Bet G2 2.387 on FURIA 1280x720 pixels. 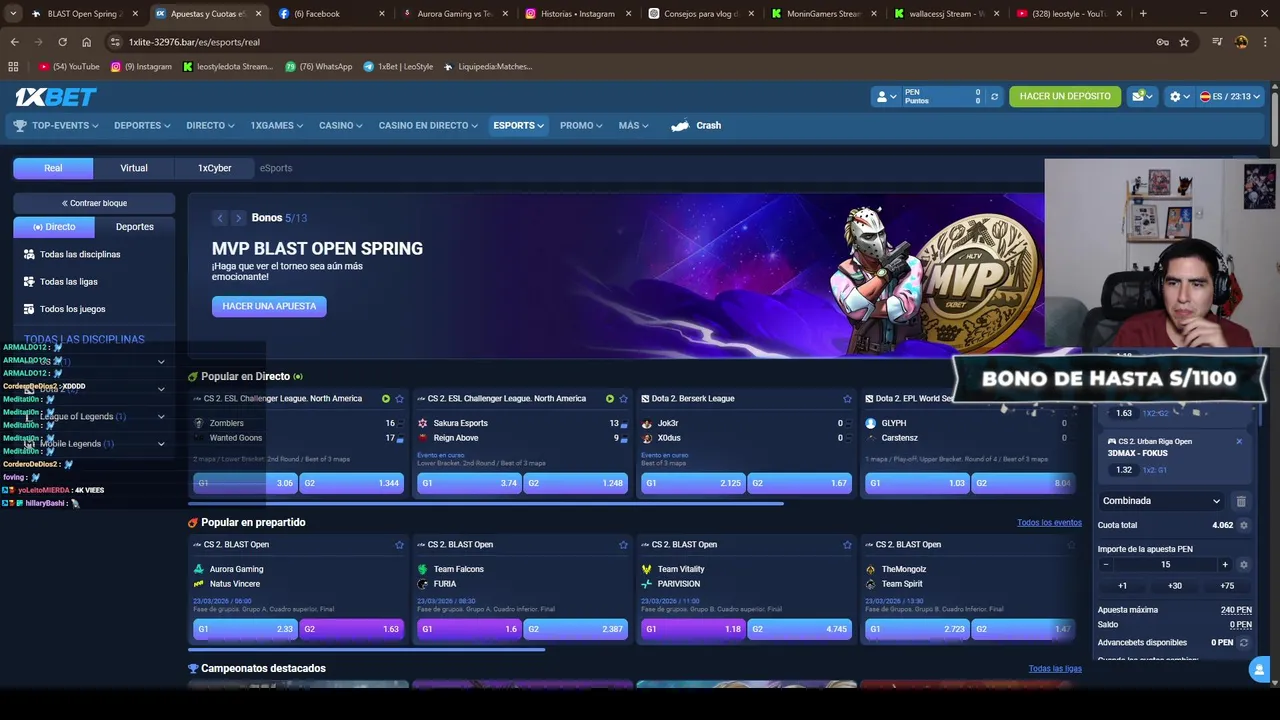click(576, 629)
